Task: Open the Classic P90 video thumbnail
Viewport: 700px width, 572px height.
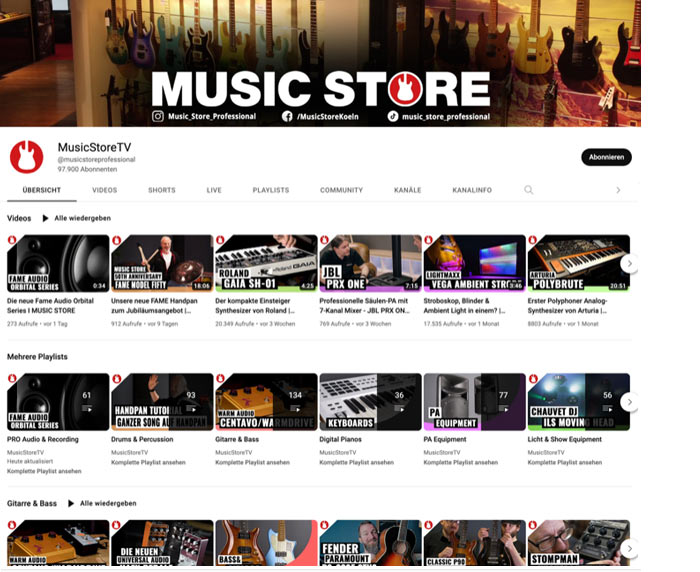Action: point(475,543)
